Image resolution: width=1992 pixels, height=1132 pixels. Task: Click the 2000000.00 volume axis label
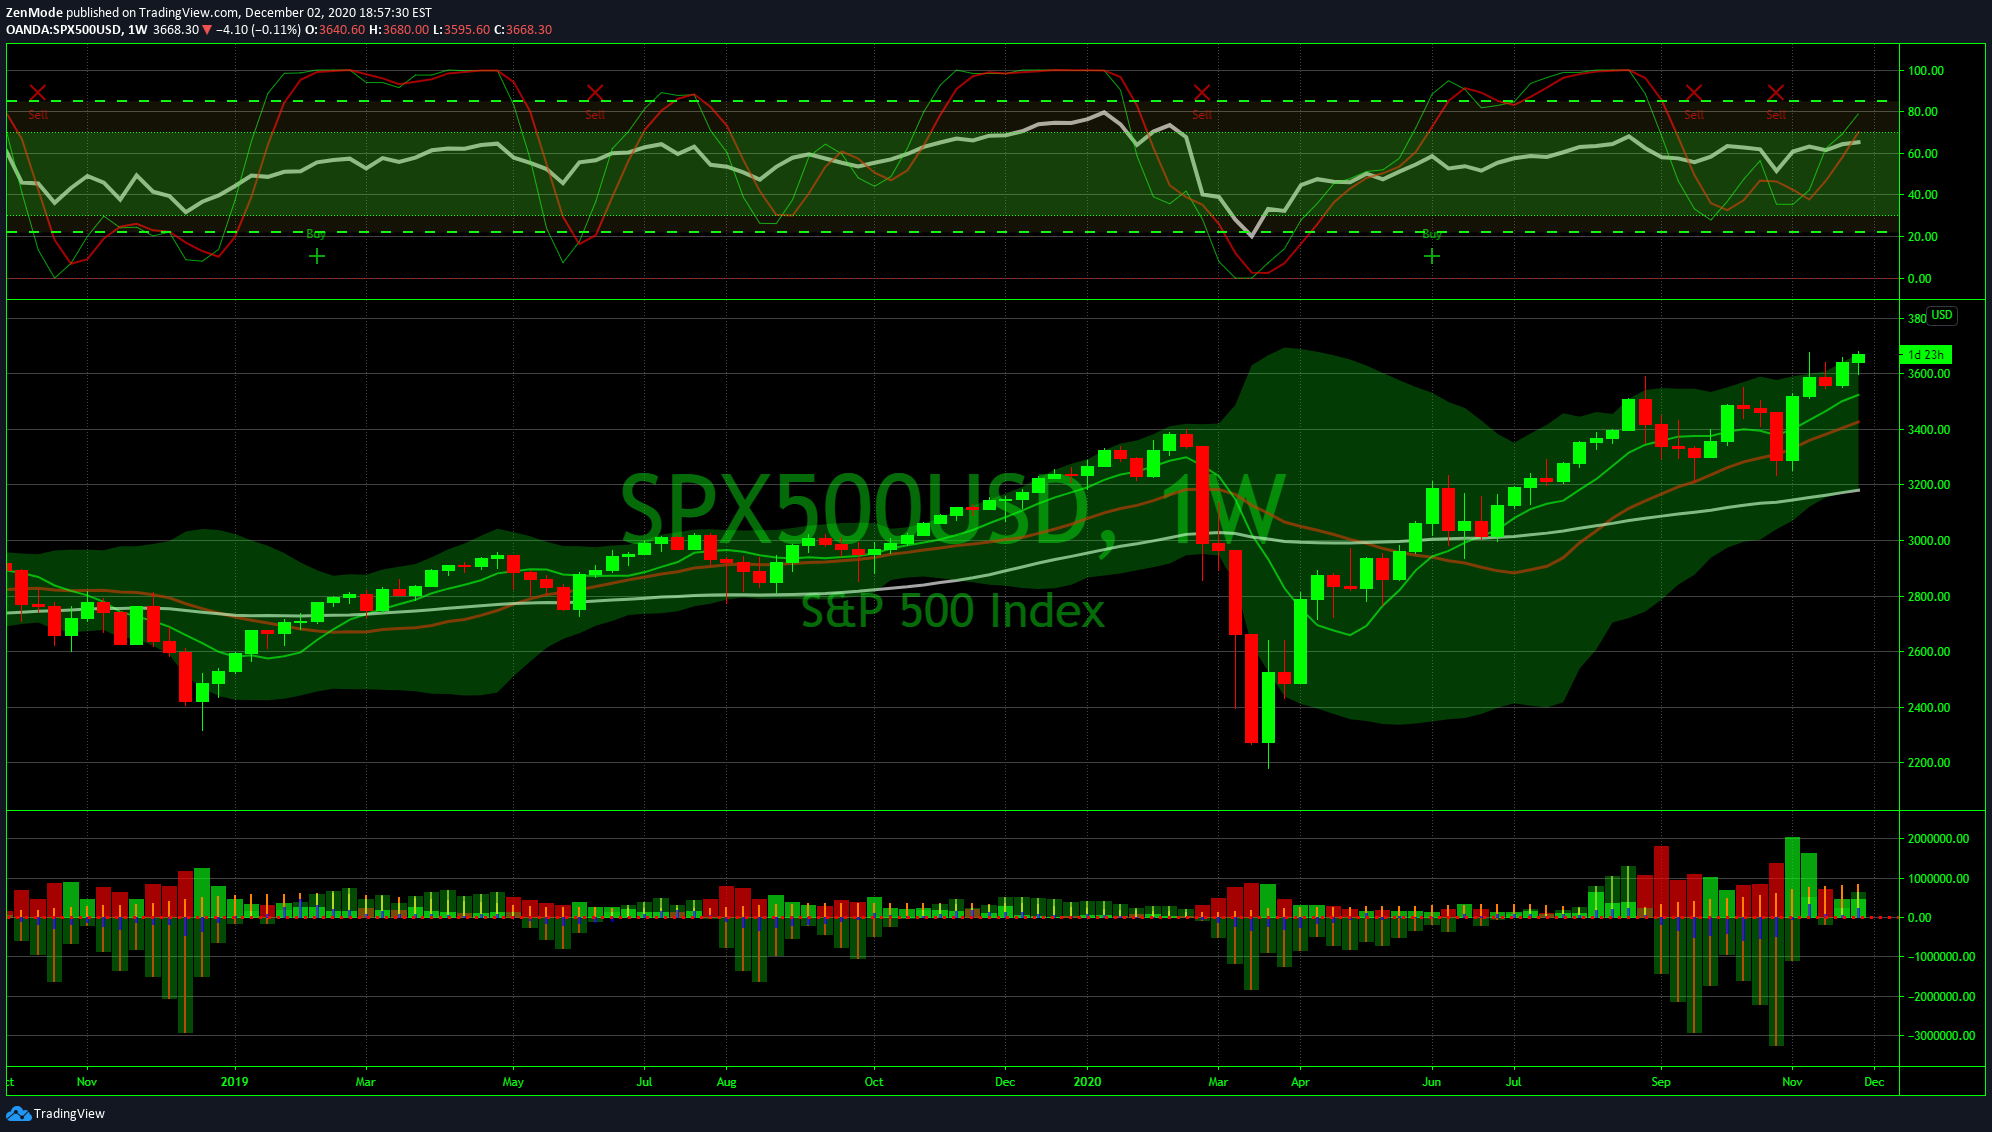click(1939, 839)
